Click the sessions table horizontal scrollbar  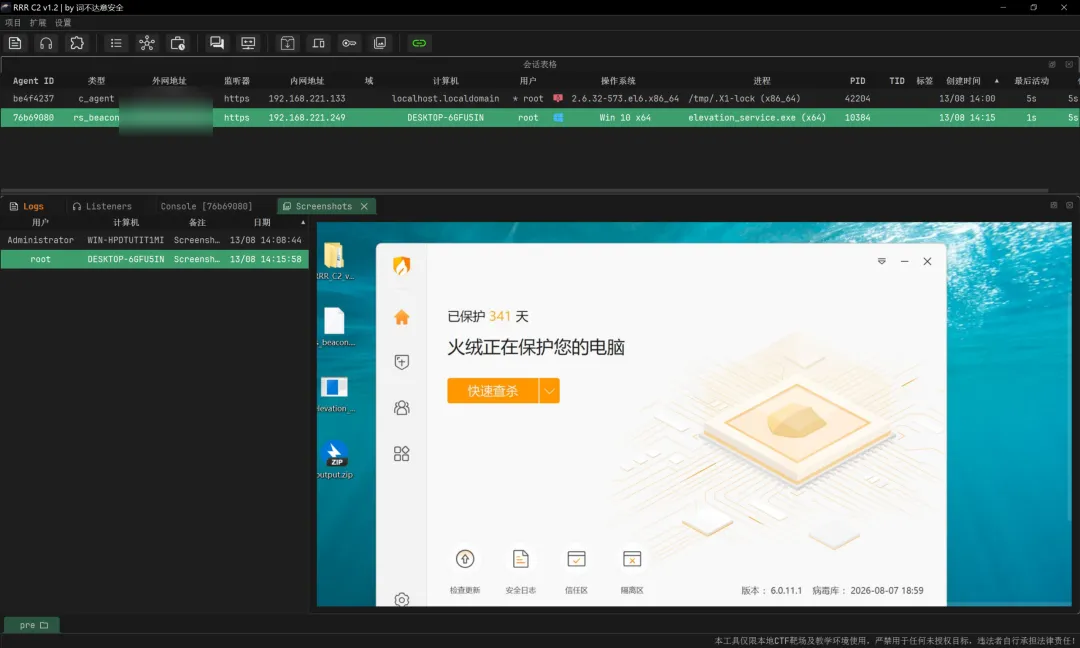[525, 190]
